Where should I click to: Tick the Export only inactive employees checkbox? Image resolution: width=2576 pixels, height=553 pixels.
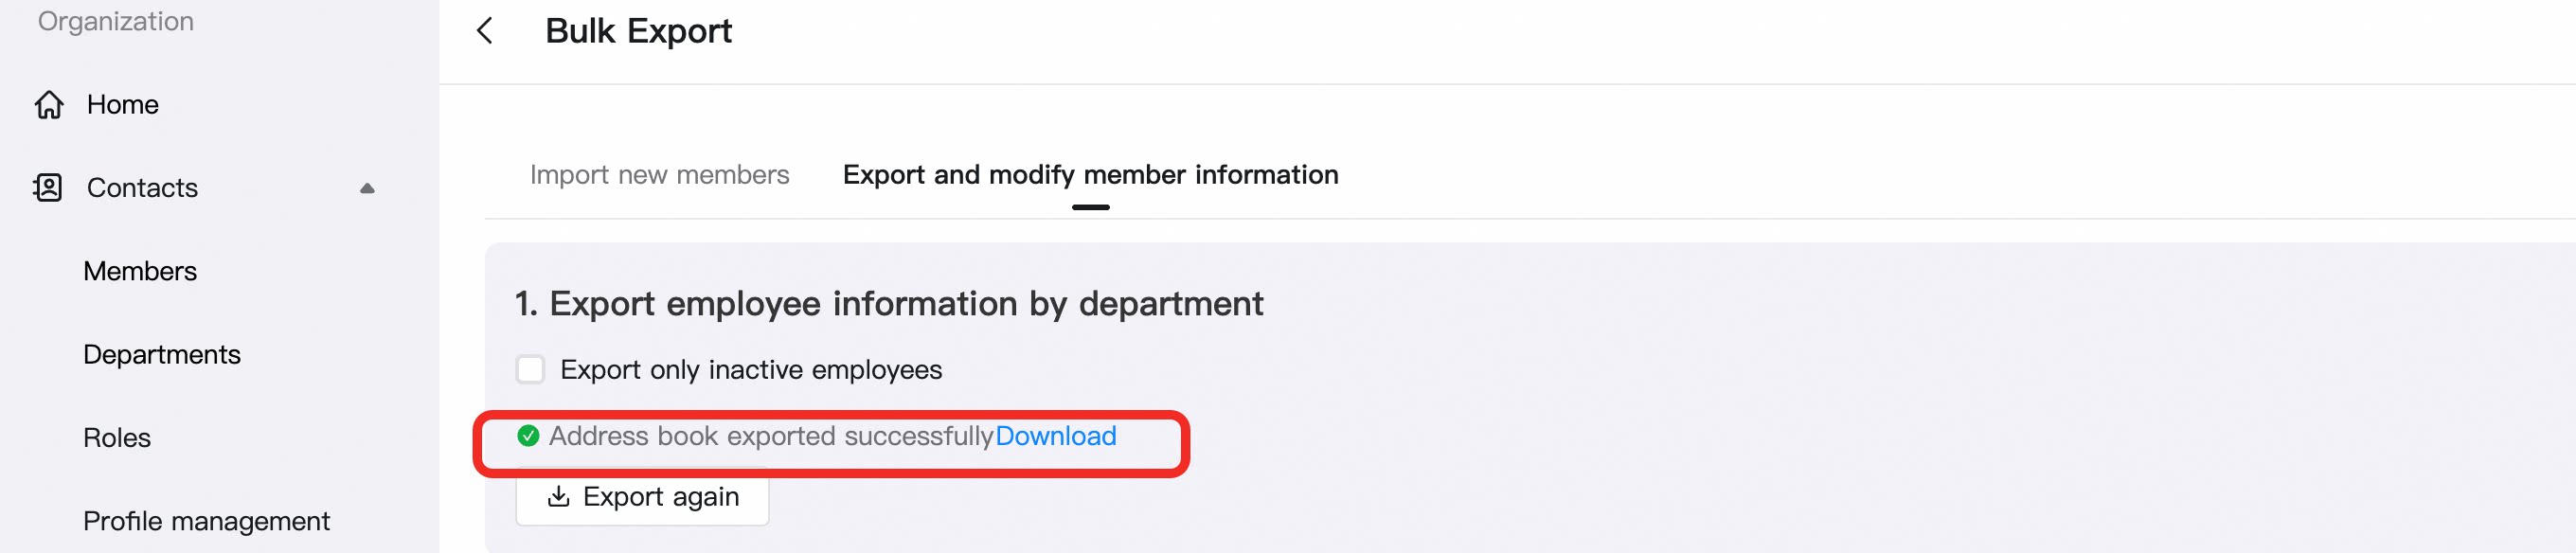(530, 369)
